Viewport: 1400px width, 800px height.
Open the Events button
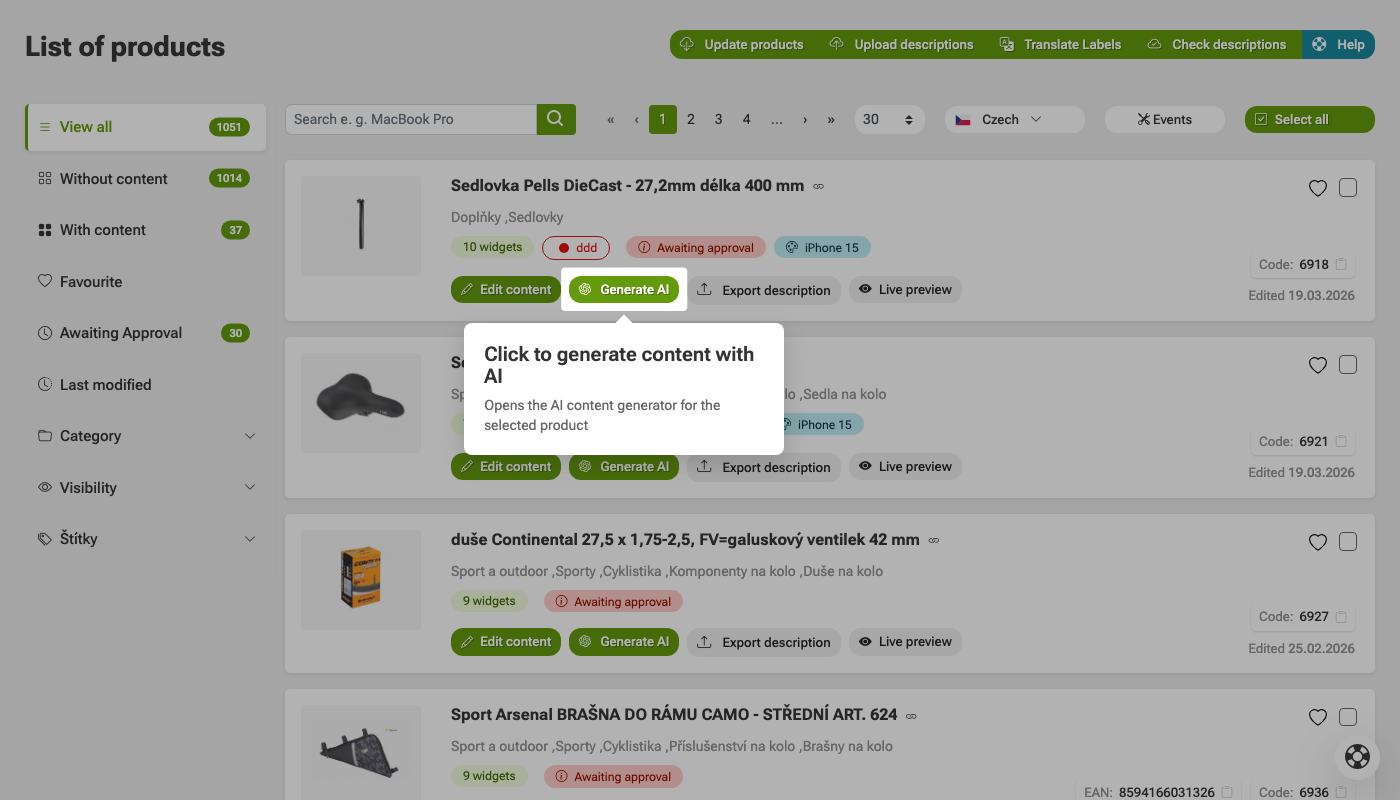click(1165, 119)
